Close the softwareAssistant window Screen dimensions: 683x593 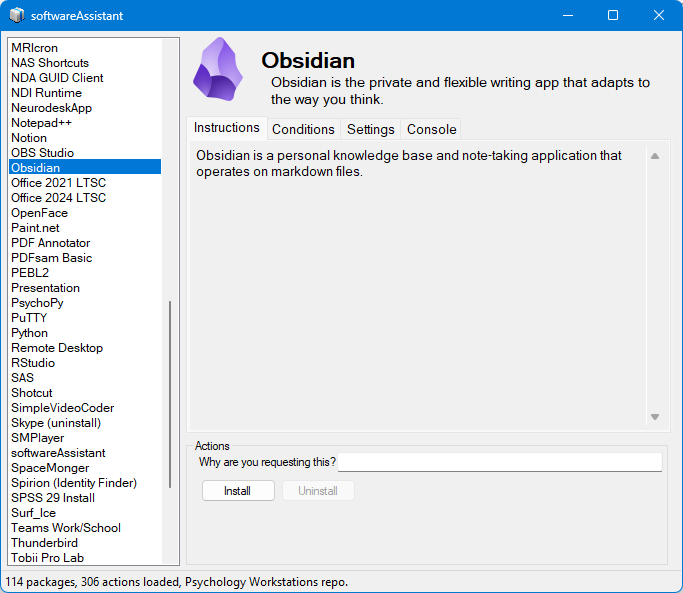(659, 15)
